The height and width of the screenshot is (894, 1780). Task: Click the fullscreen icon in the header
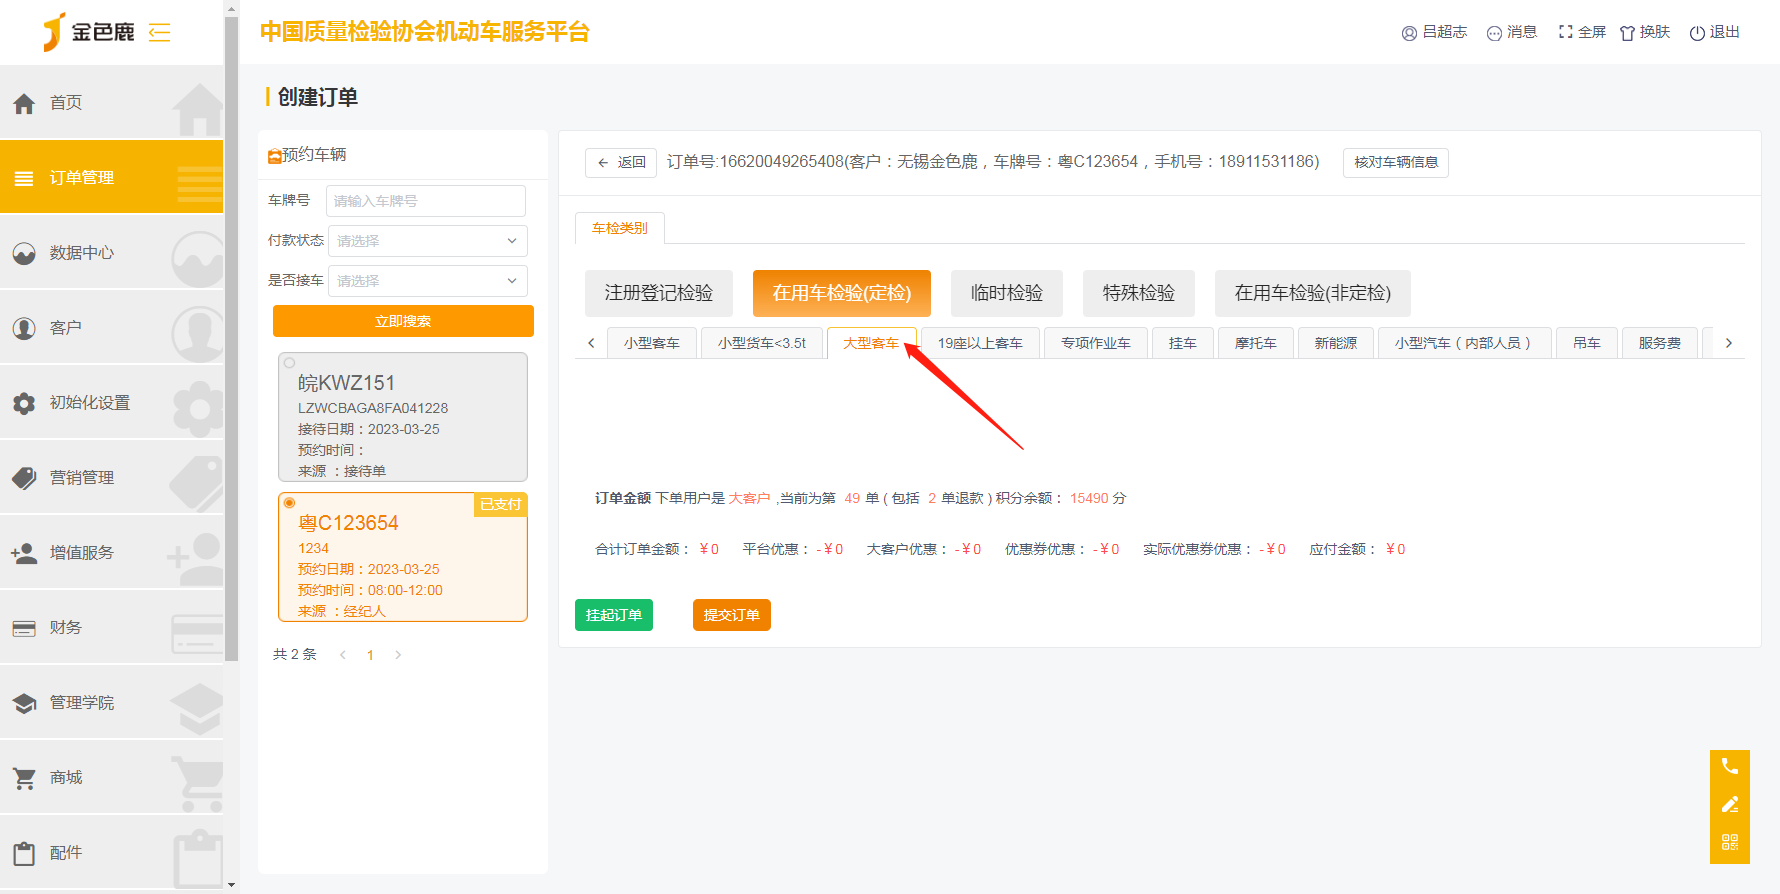coord(1565,32)
